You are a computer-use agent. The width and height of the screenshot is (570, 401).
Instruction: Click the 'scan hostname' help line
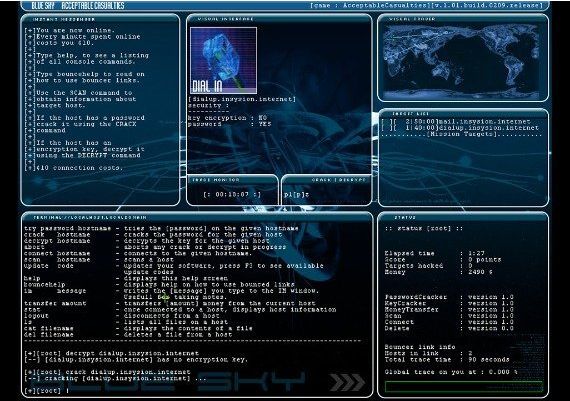pos(99,260)
